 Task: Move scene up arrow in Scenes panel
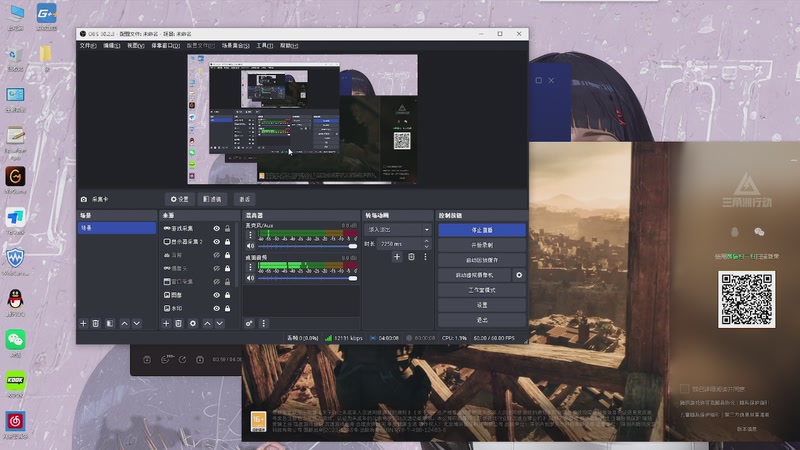click(124, 323)
